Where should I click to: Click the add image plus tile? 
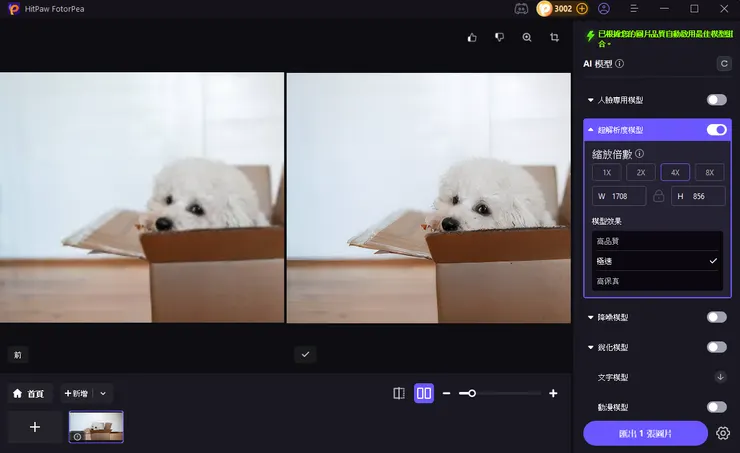tap(35, 427)
